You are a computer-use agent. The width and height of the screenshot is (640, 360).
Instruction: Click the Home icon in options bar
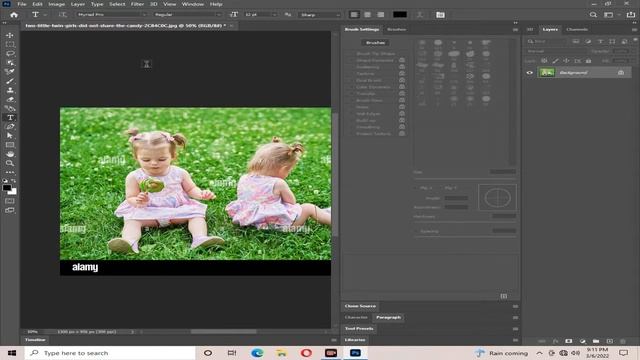[x=14, y=15]
